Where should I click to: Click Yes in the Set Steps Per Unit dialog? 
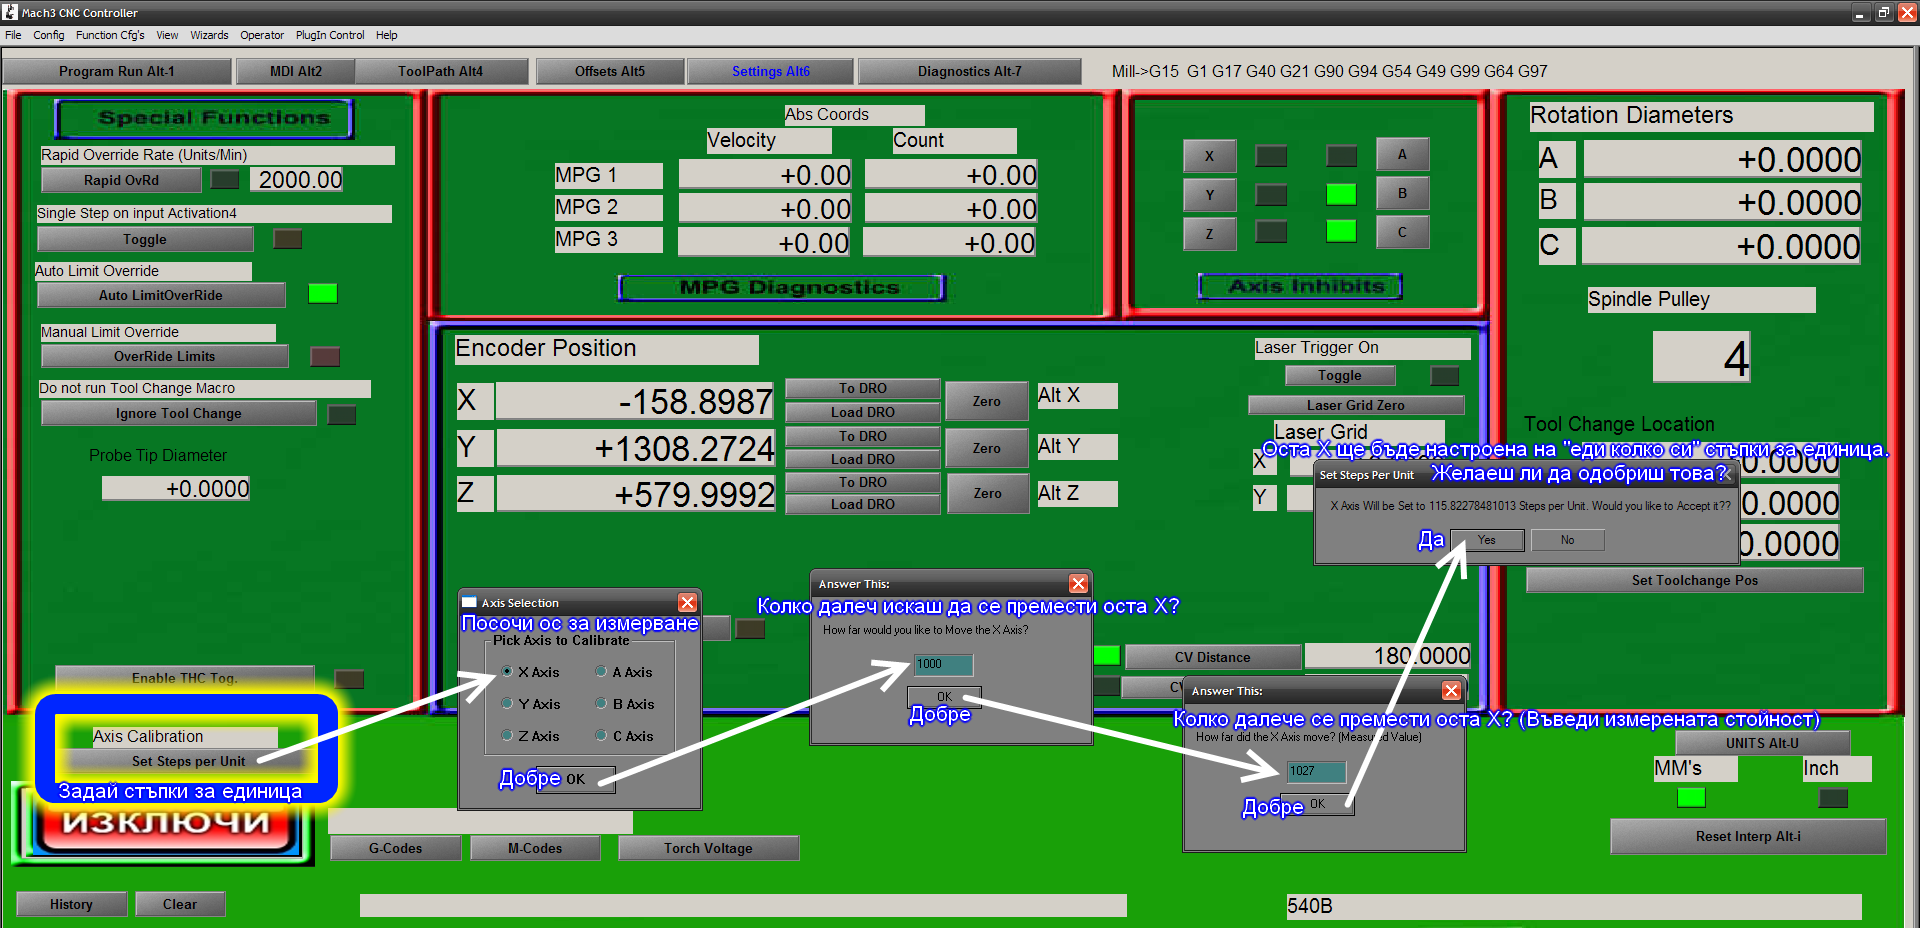pyautogui.click(x=1486, y=540)
